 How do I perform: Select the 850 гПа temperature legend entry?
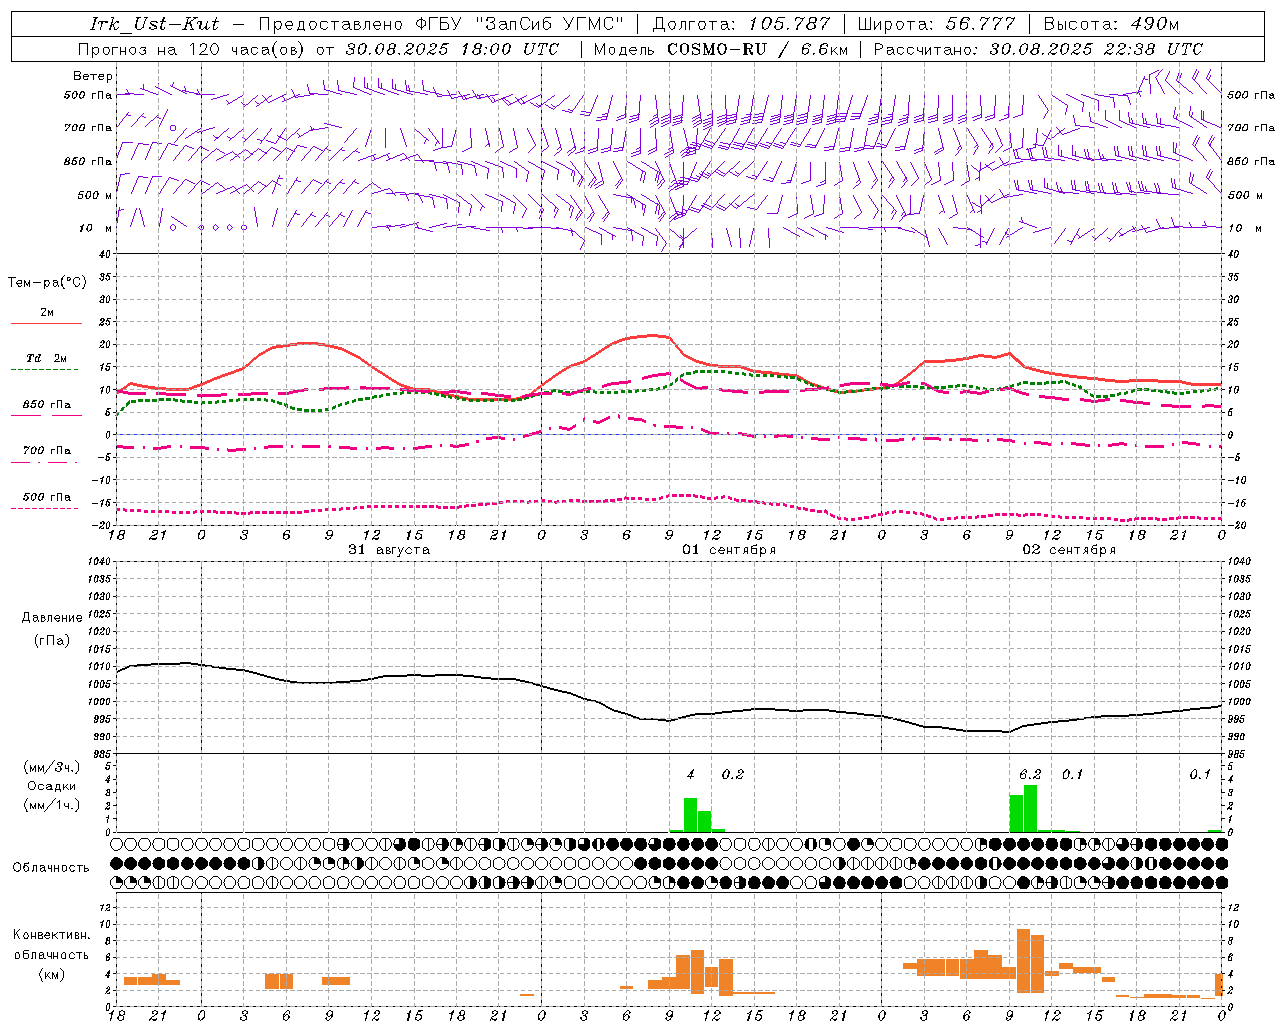pos(47,405)
